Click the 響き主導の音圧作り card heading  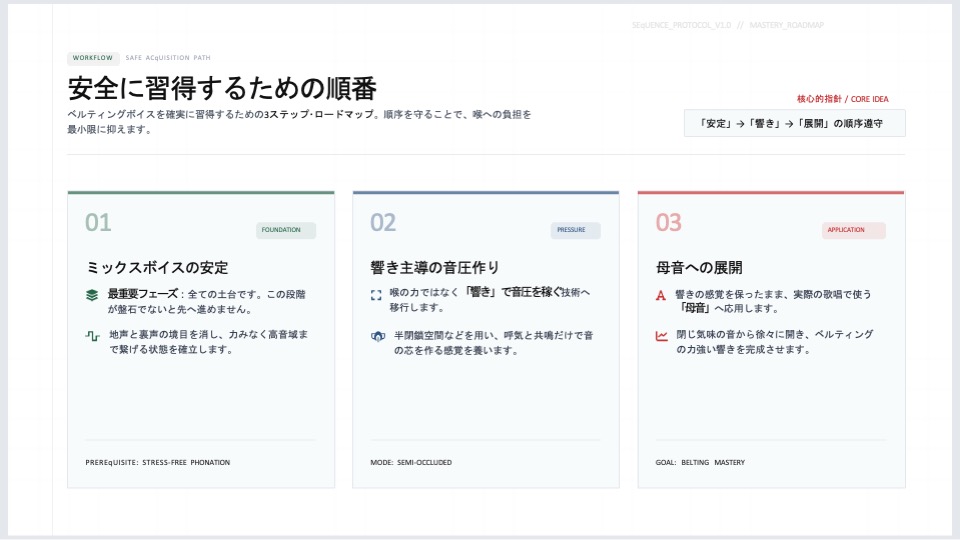coord(435,267)
